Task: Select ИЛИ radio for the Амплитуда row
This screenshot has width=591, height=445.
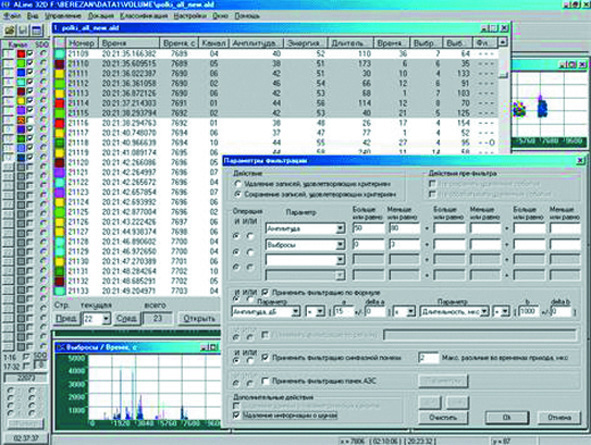Action: tap(250, 236)
